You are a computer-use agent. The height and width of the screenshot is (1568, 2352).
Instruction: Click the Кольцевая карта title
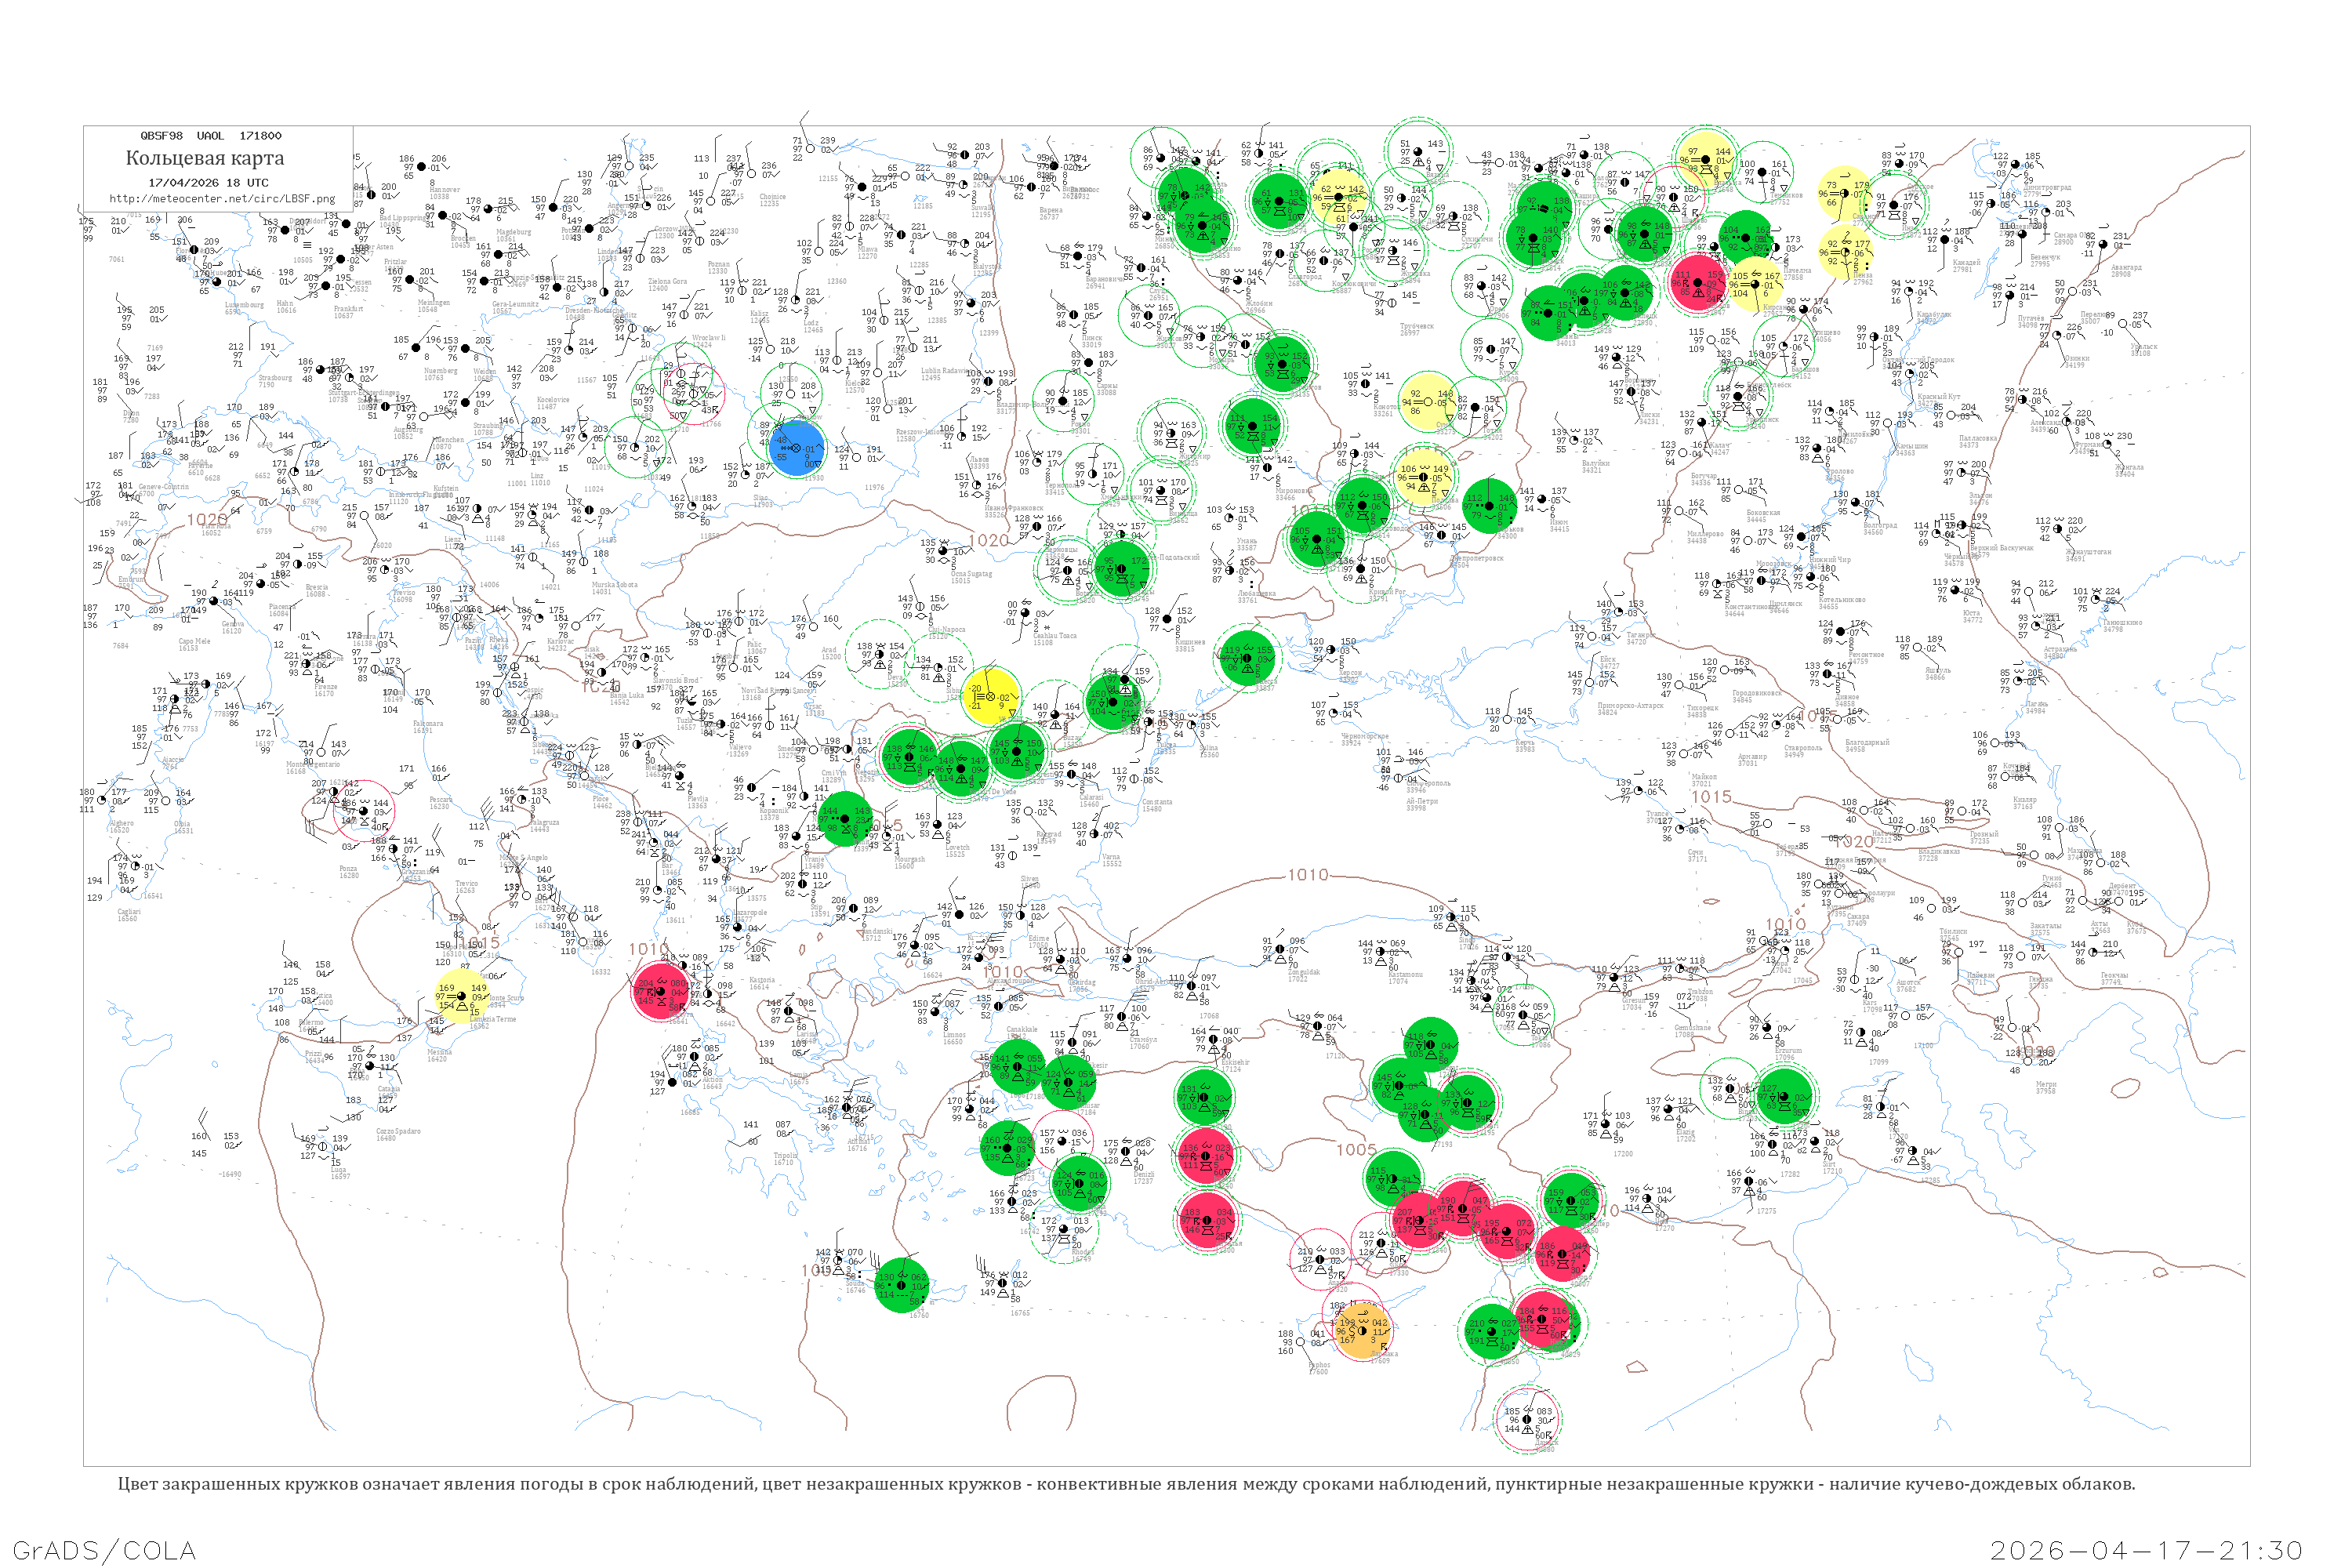click(205, 158)
